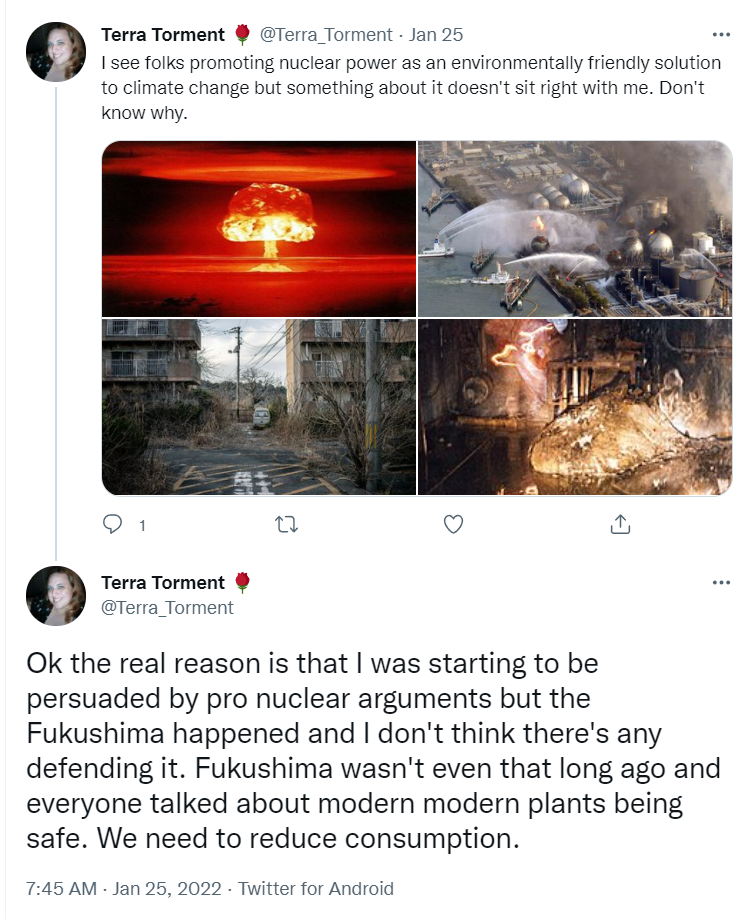Click the reply count number 1
748x919 pixels.
[142, 525]
